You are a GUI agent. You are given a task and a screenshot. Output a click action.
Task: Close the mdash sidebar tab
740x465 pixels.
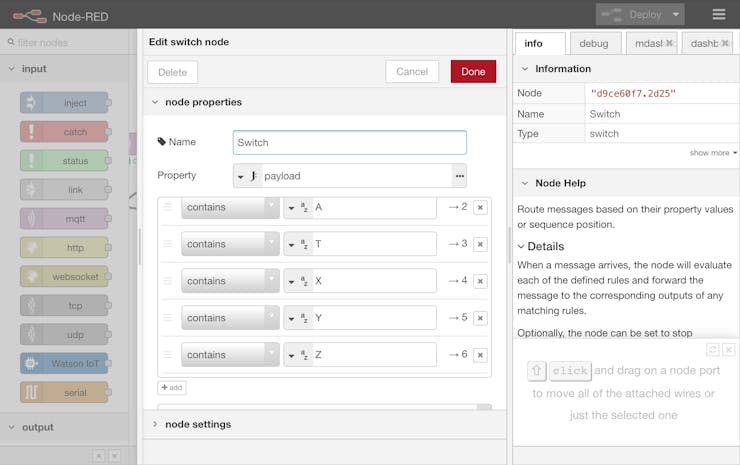669,43
